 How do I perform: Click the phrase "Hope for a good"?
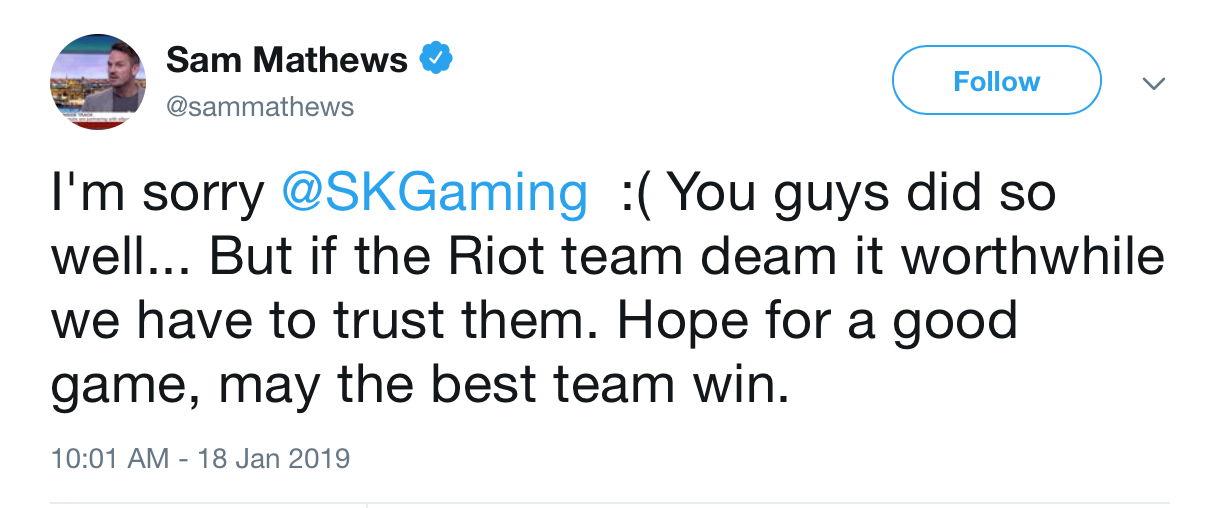tap(817, 321)
